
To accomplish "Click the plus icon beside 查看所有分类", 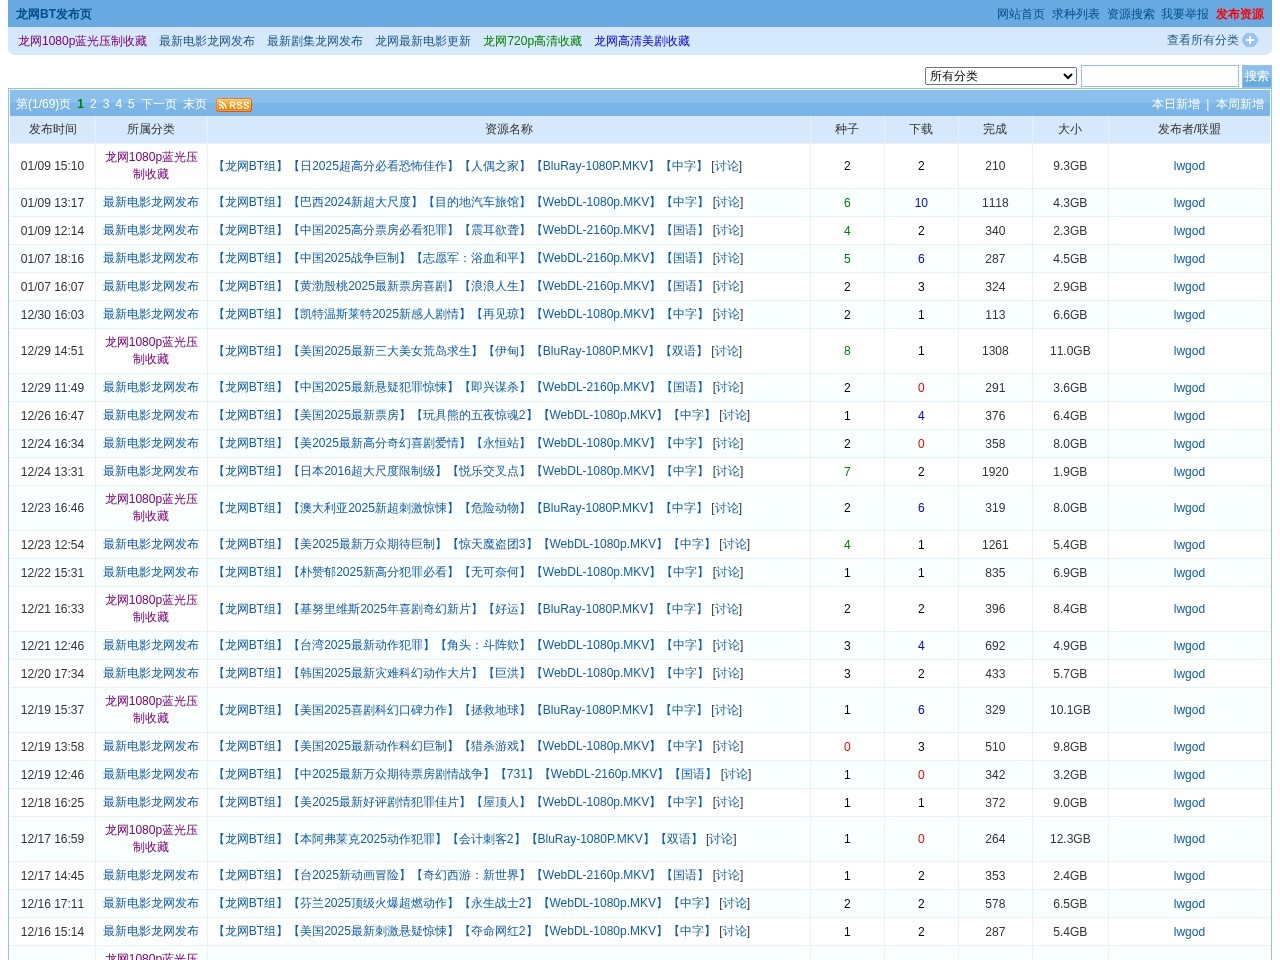I will pyautogui.click(x=1250, y=40).
